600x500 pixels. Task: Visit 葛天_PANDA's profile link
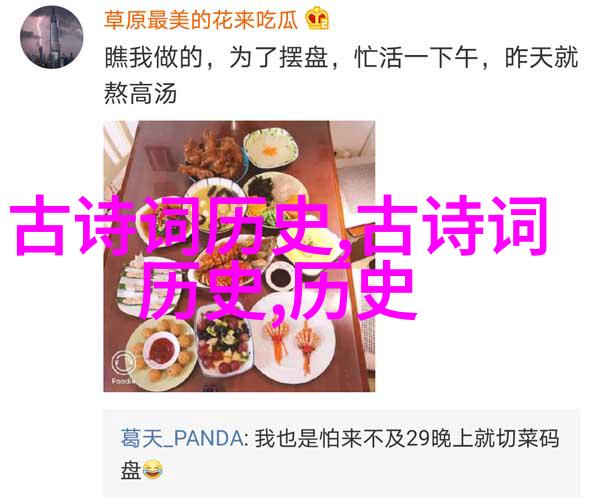point(182,438)
